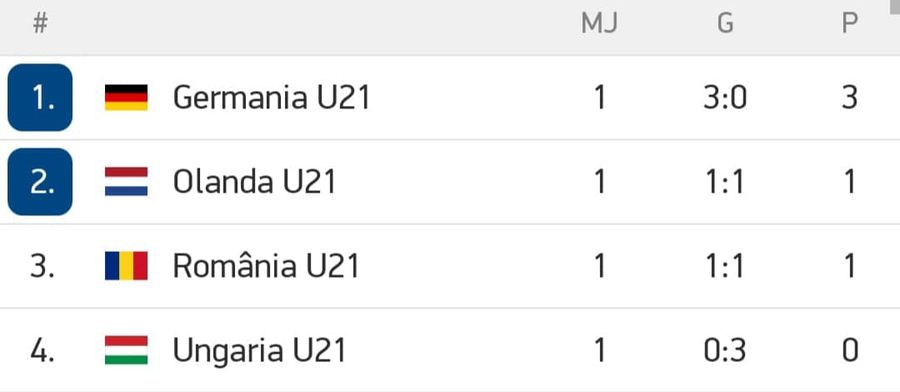Select the blue rank 1 badge
Image resolution: width=900 pixels, height=392 pixels.
click(40, 98)
